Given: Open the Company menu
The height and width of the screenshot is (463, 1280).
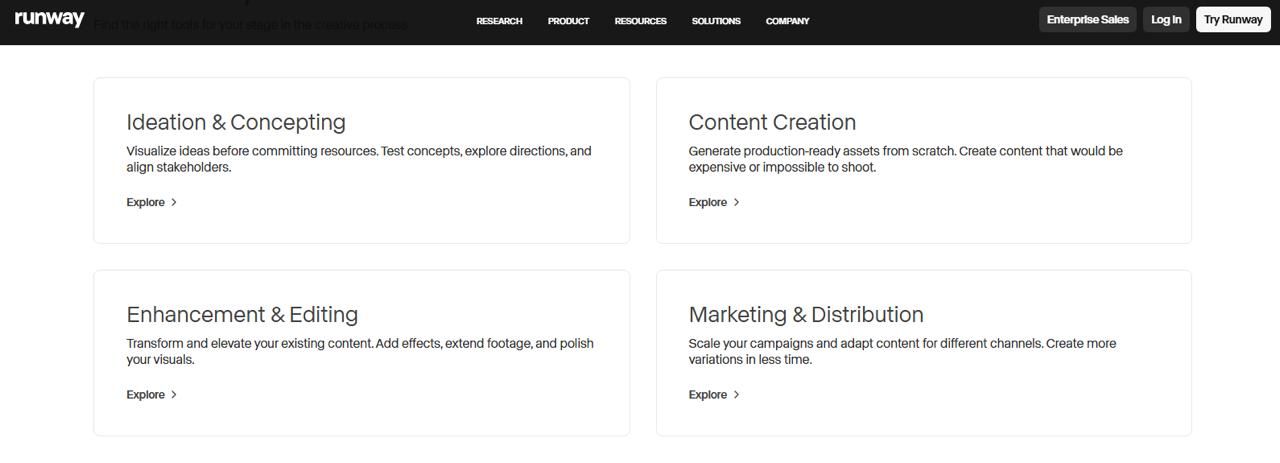Looking at the screenshot, I should [x=787, y=21].
